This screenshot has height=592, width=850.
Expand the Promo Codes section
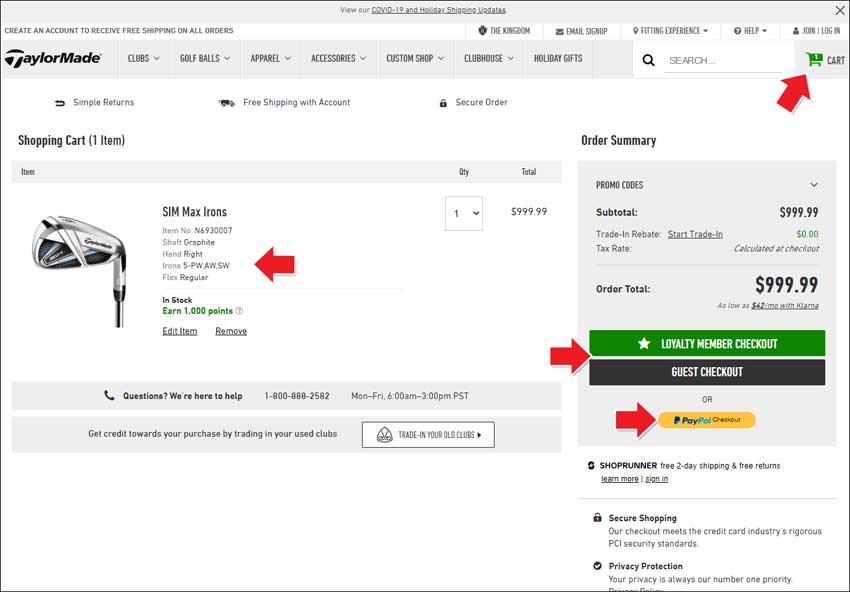coord(707,185)
